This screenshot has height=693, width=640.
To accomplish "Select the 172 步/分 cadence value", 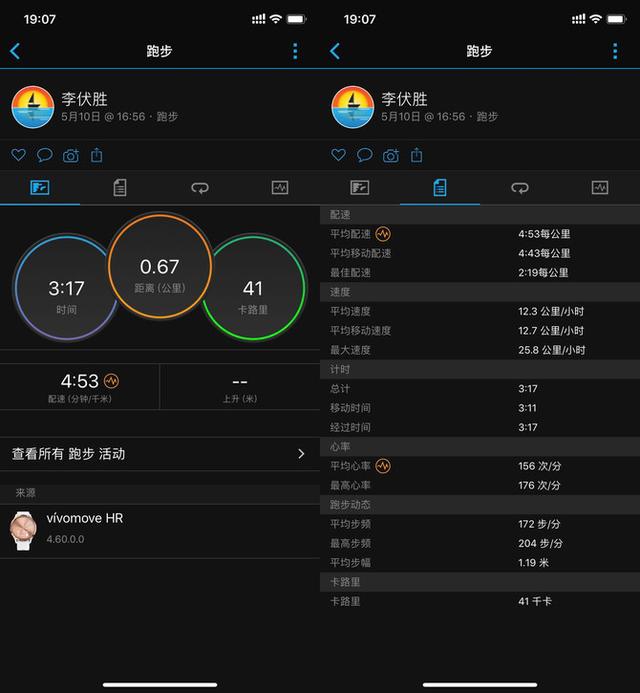I will click(539, 524).
